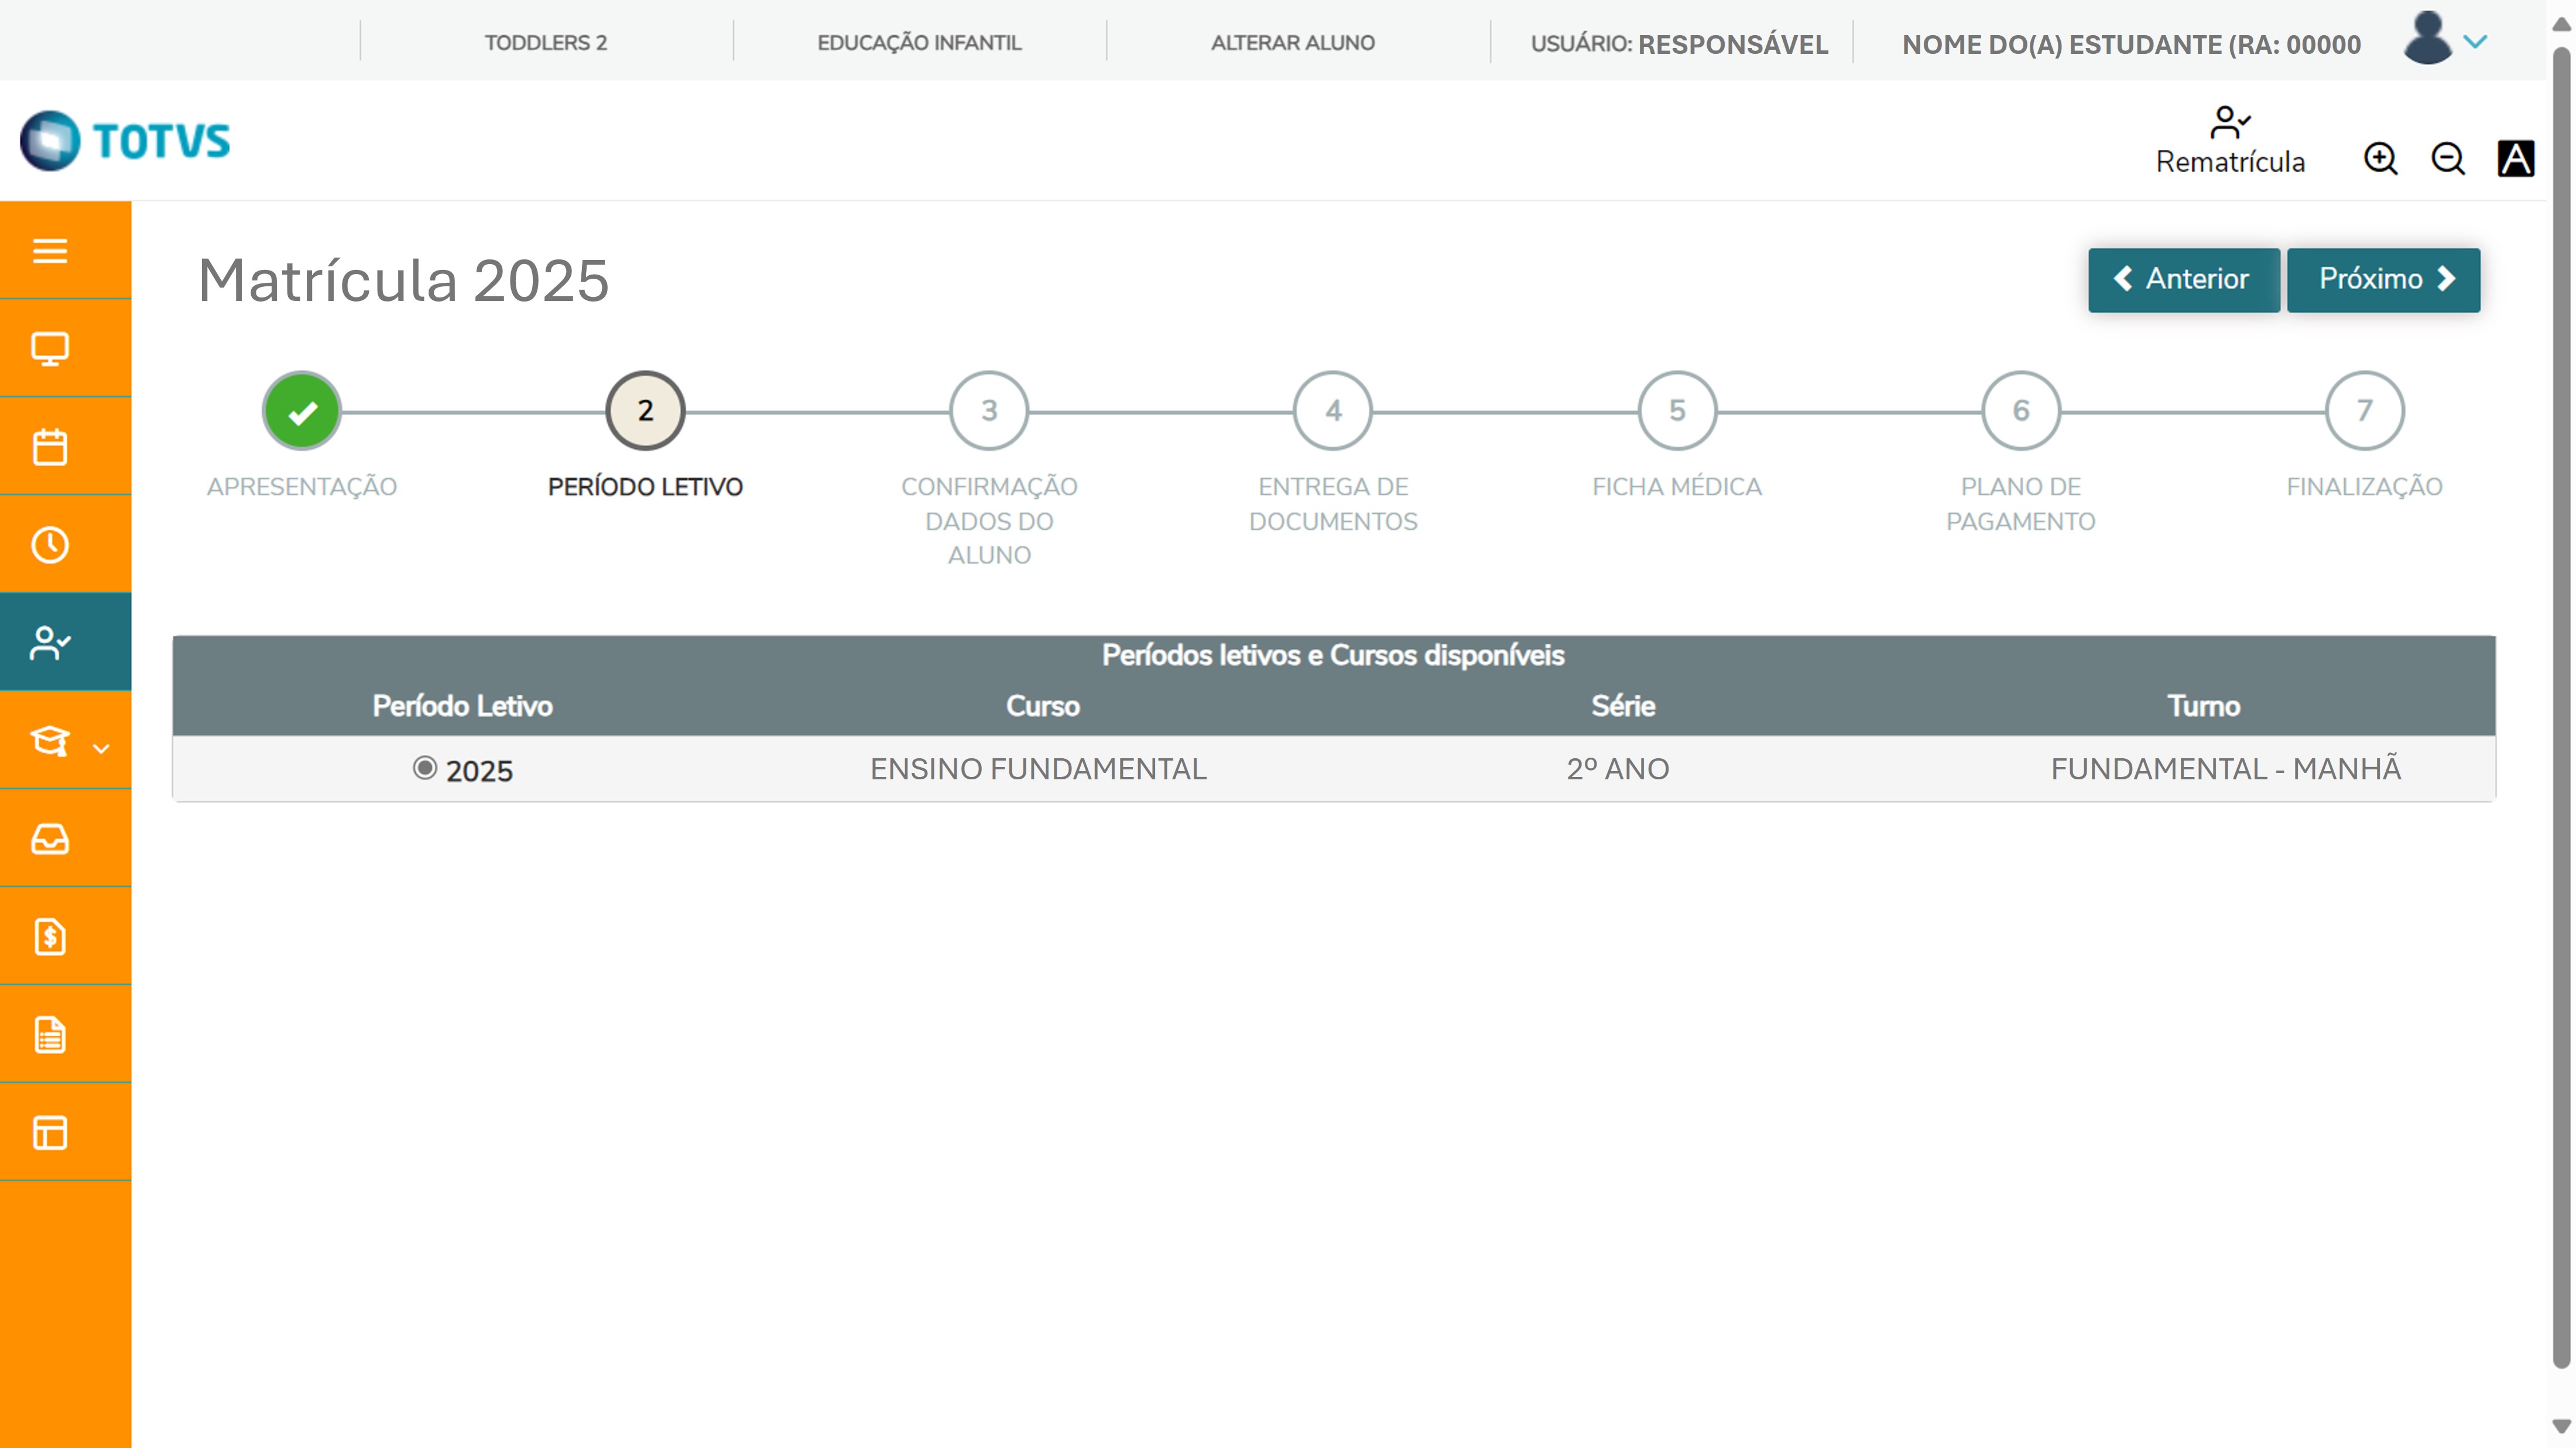Select the 2025 período letivo radio button
Image resolution: width=2576 pixels, height=1448 pixels.
[x=425, y=768]
